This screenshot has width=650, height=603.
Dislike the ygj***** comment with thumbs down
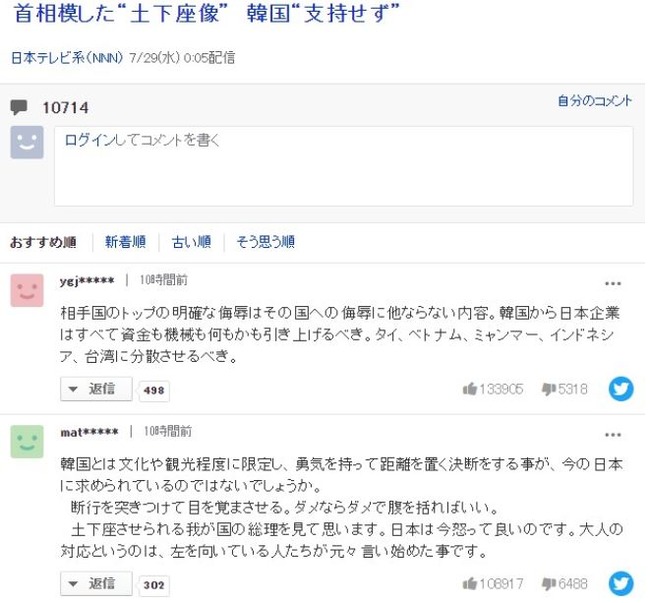pos(549,389)
